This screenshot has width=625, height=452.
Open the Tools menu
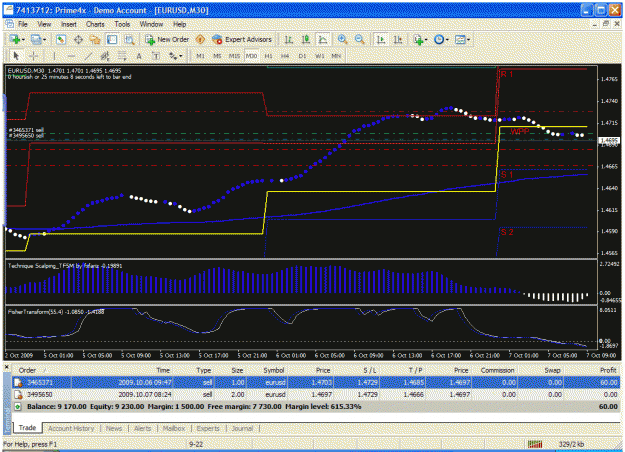[122, 24]
